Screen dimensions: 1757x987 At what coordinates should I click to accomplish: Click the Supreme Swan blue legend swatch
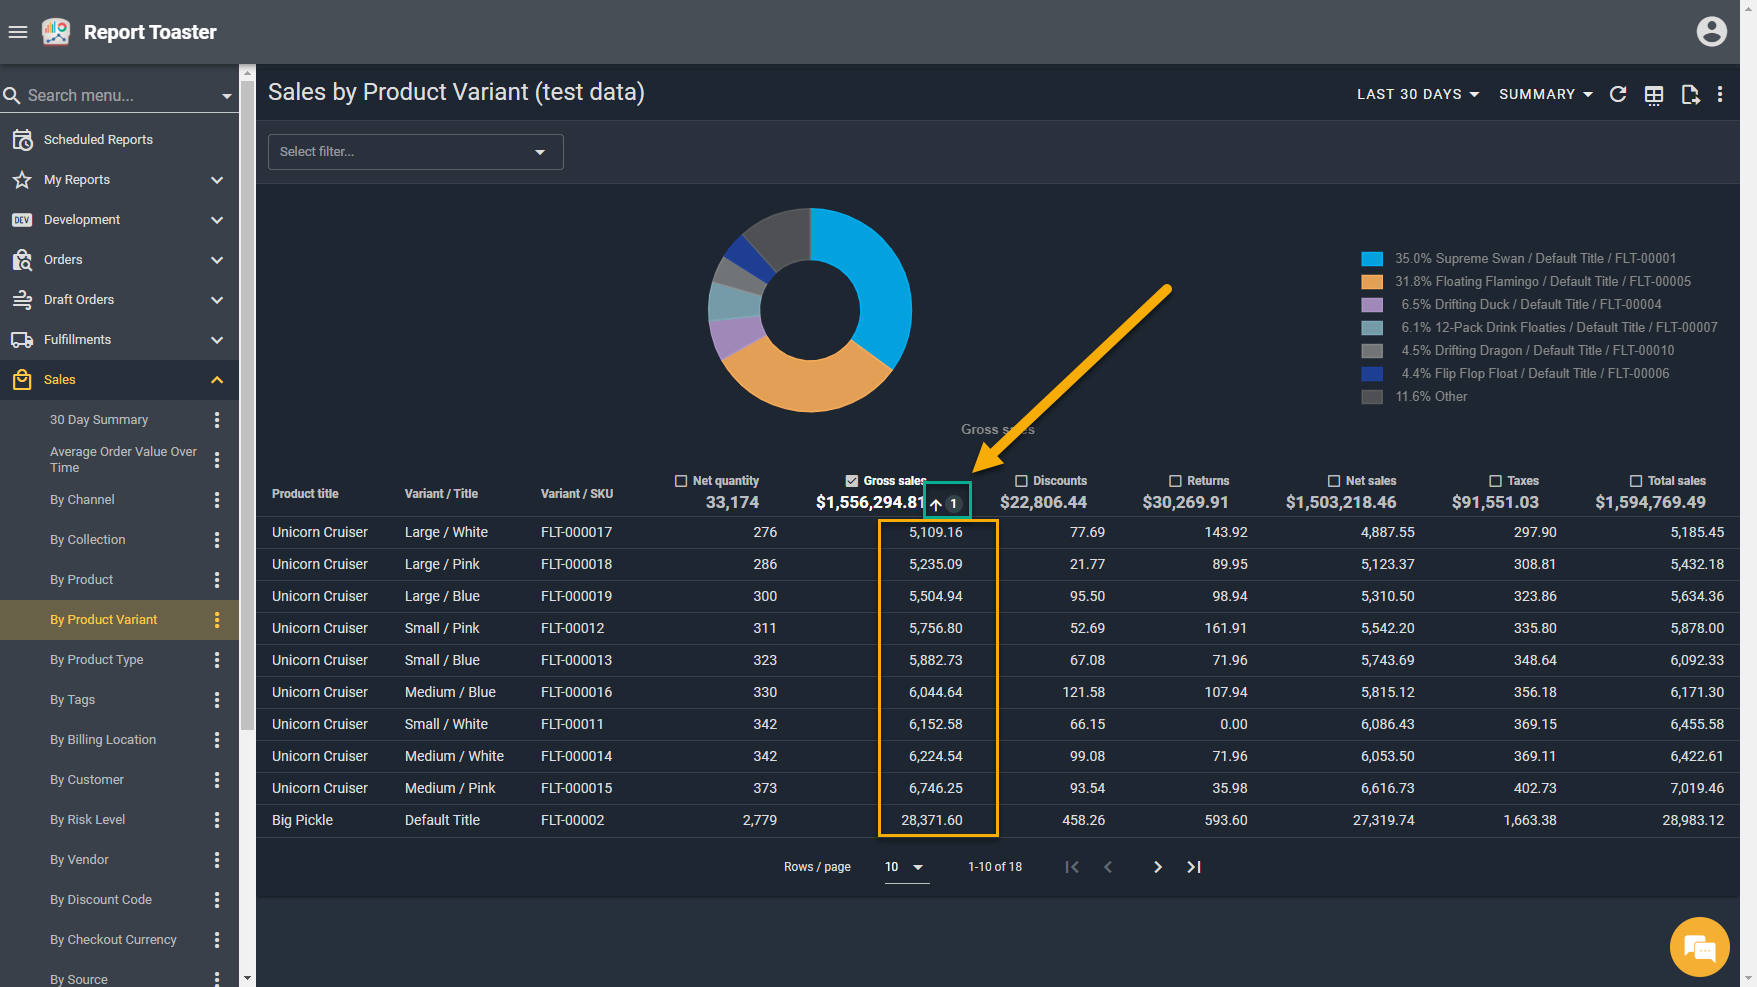click(x=1372, y=259)
